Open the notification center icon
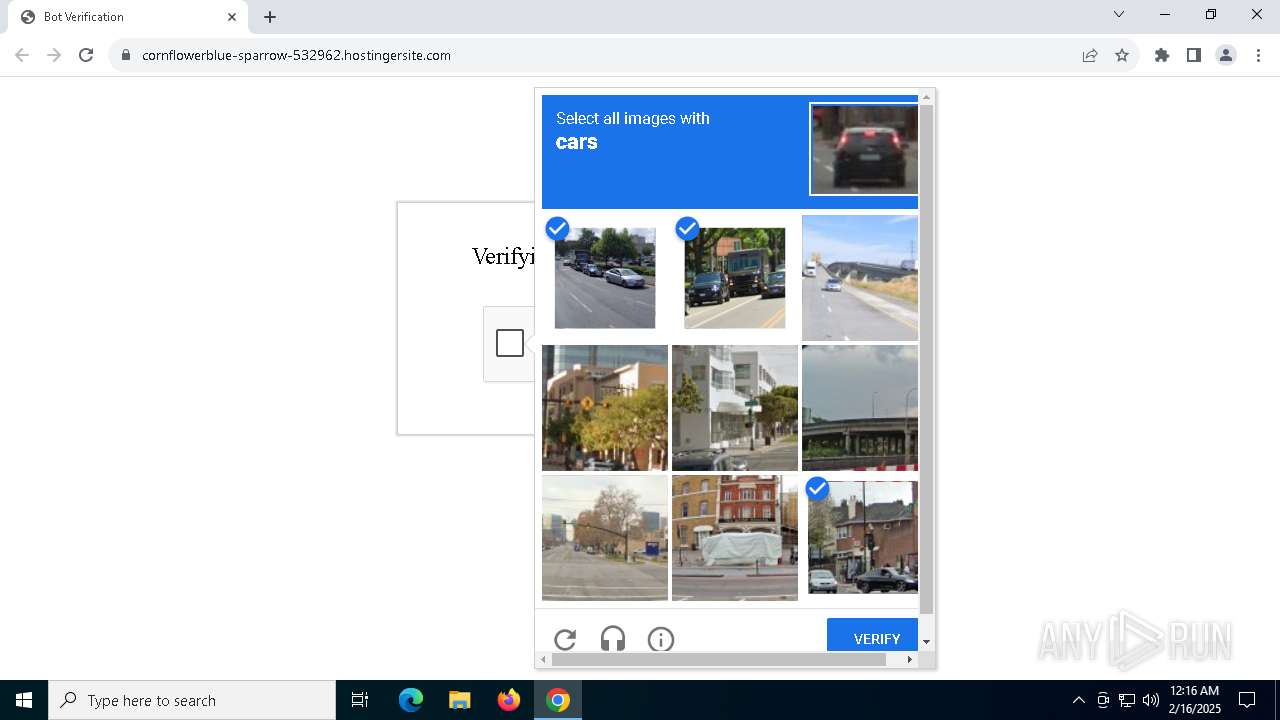 click(1247, 700)
